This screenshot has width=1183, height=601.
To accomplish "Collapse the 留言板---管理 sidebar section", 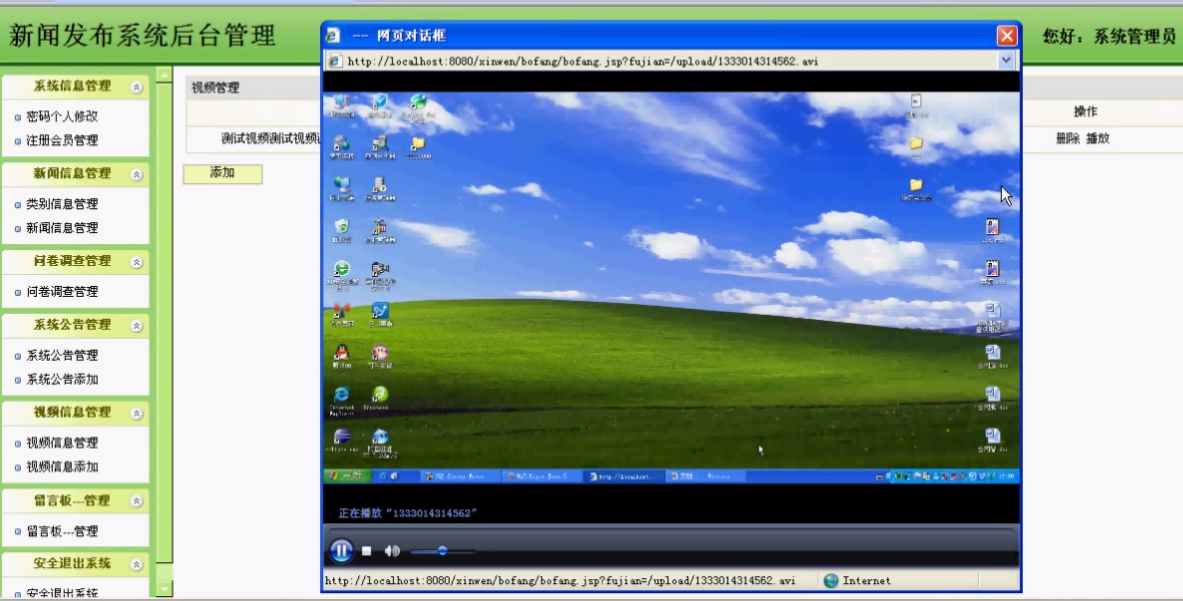I will [137, 501].
